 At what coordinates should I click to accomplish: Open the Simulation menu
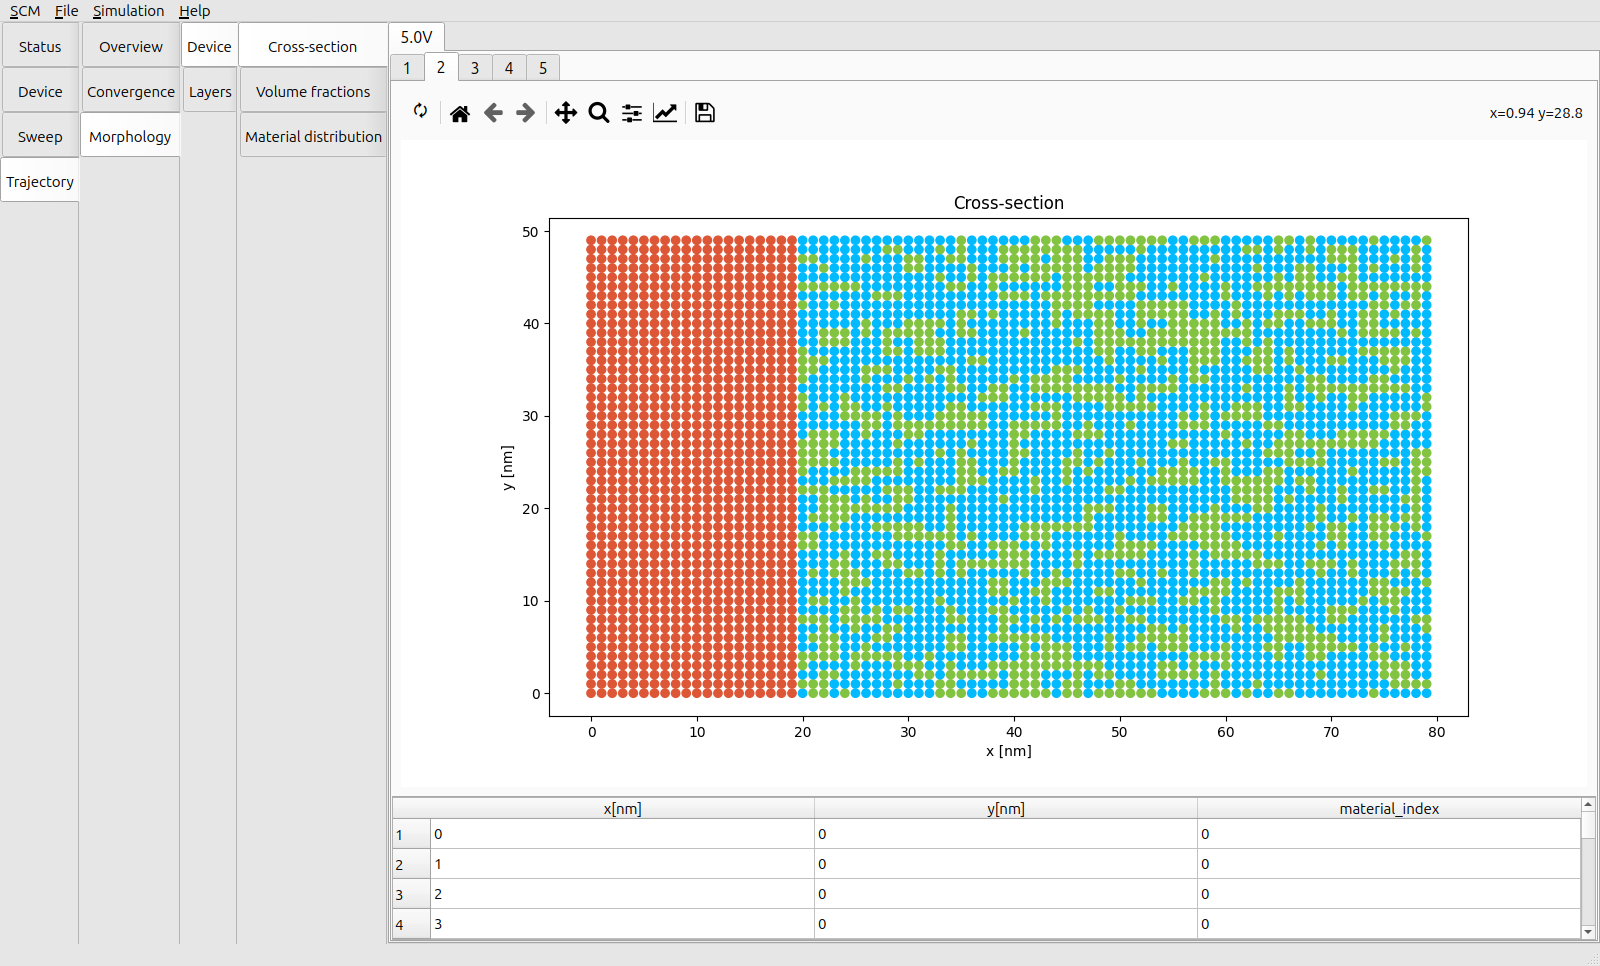128,11
